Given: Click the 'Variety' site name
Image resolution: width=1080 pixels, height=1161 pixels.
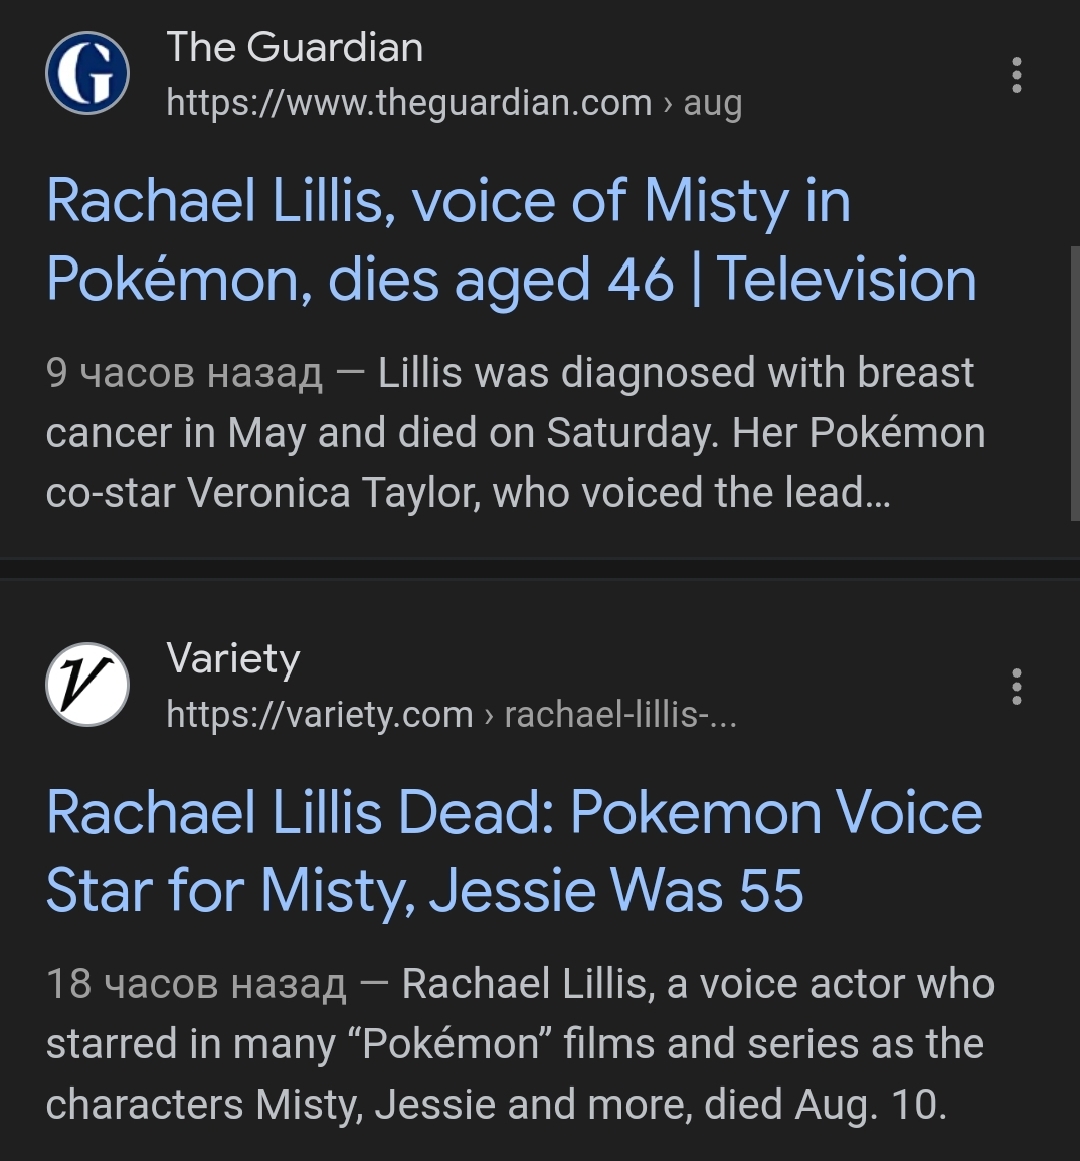Looking at the screenshot, I should click(x=233, y=658).
